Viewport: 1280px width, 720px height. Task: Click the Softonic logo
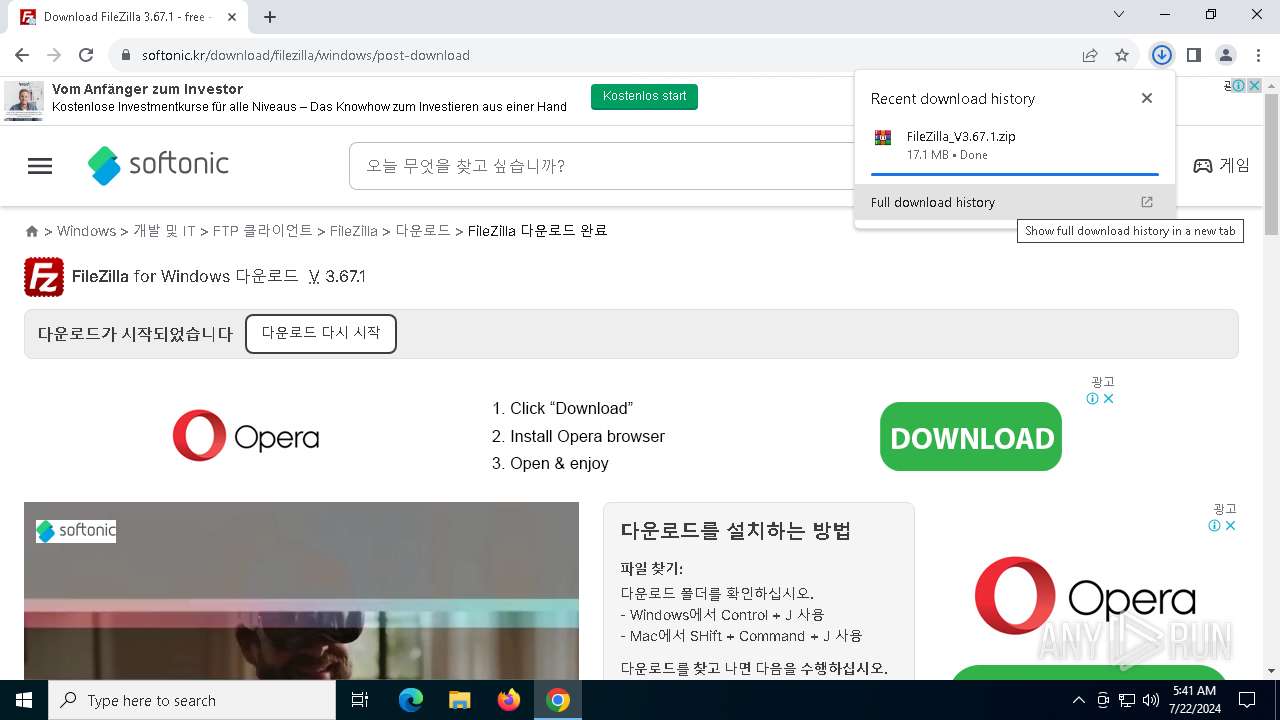(x=158, y=165)
